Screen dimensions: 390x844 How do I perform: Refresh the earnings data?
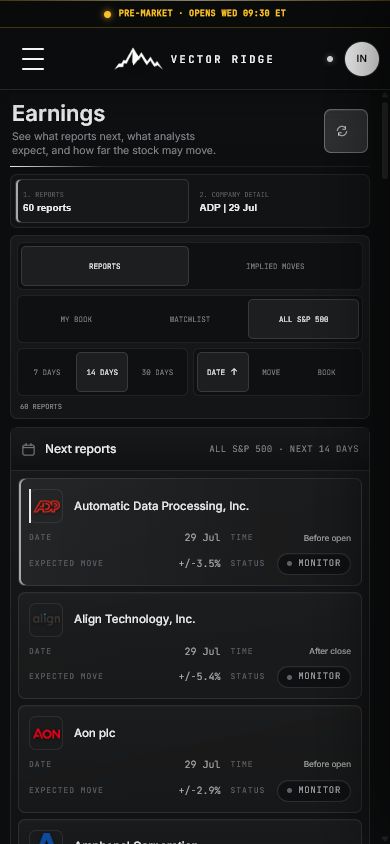click(346, 131)
